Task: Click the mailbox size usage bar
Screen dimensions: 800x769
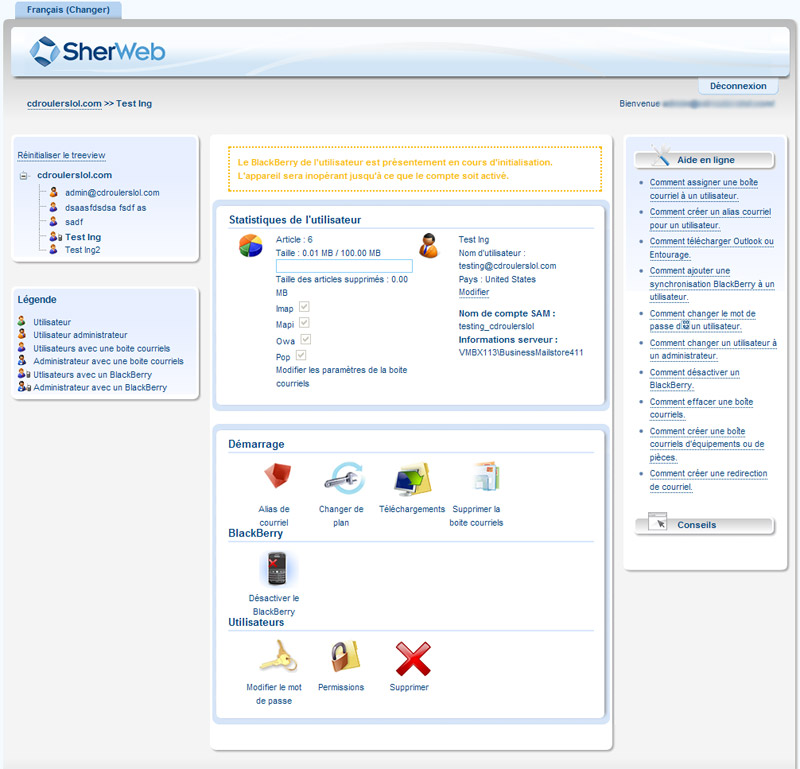Action: click(344, 266)
